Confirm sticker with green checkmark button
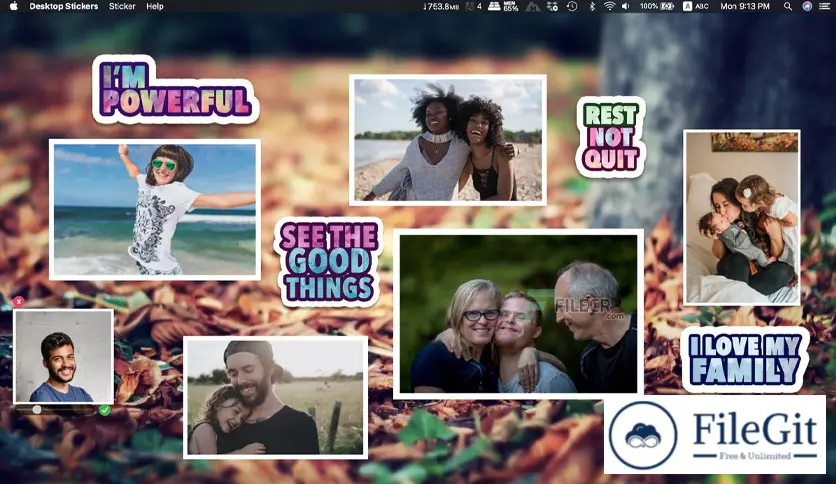 [104, 410]
